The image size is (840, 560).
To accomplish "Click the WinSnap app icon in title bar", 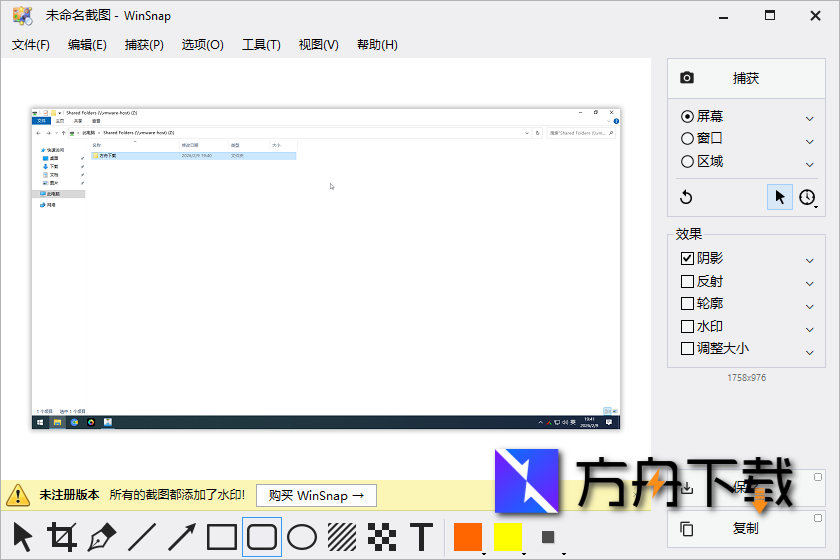I will [x=22, y=16].
